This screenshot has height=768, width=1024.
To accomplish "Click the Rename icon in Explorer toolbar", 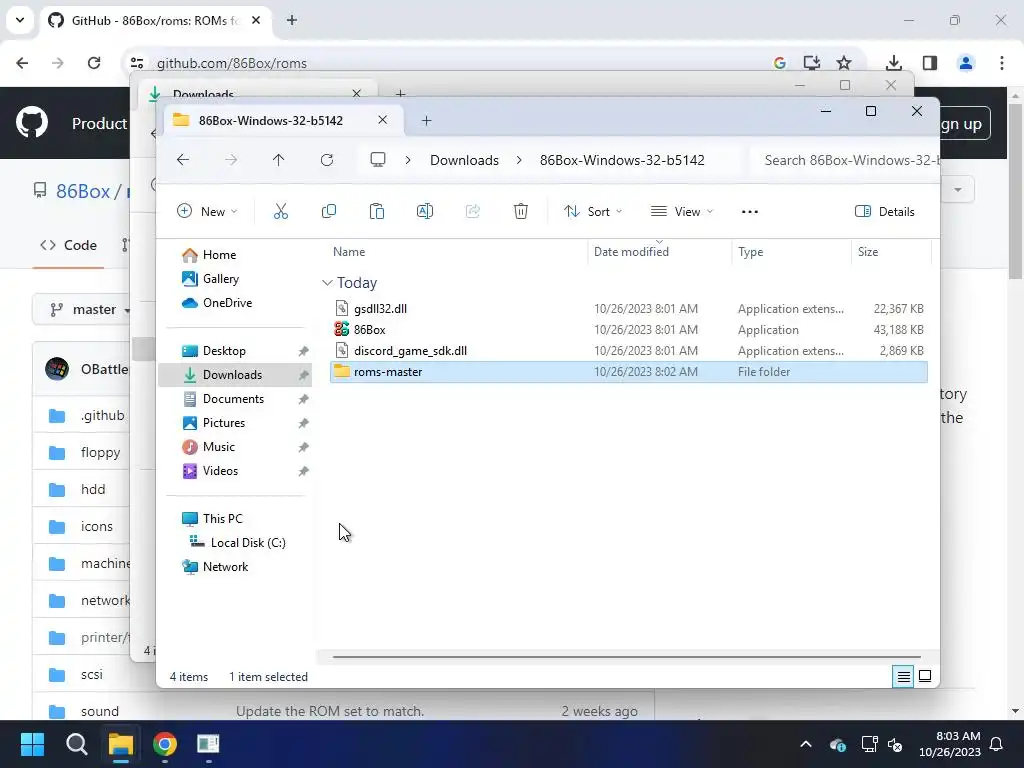I will 424,212.
